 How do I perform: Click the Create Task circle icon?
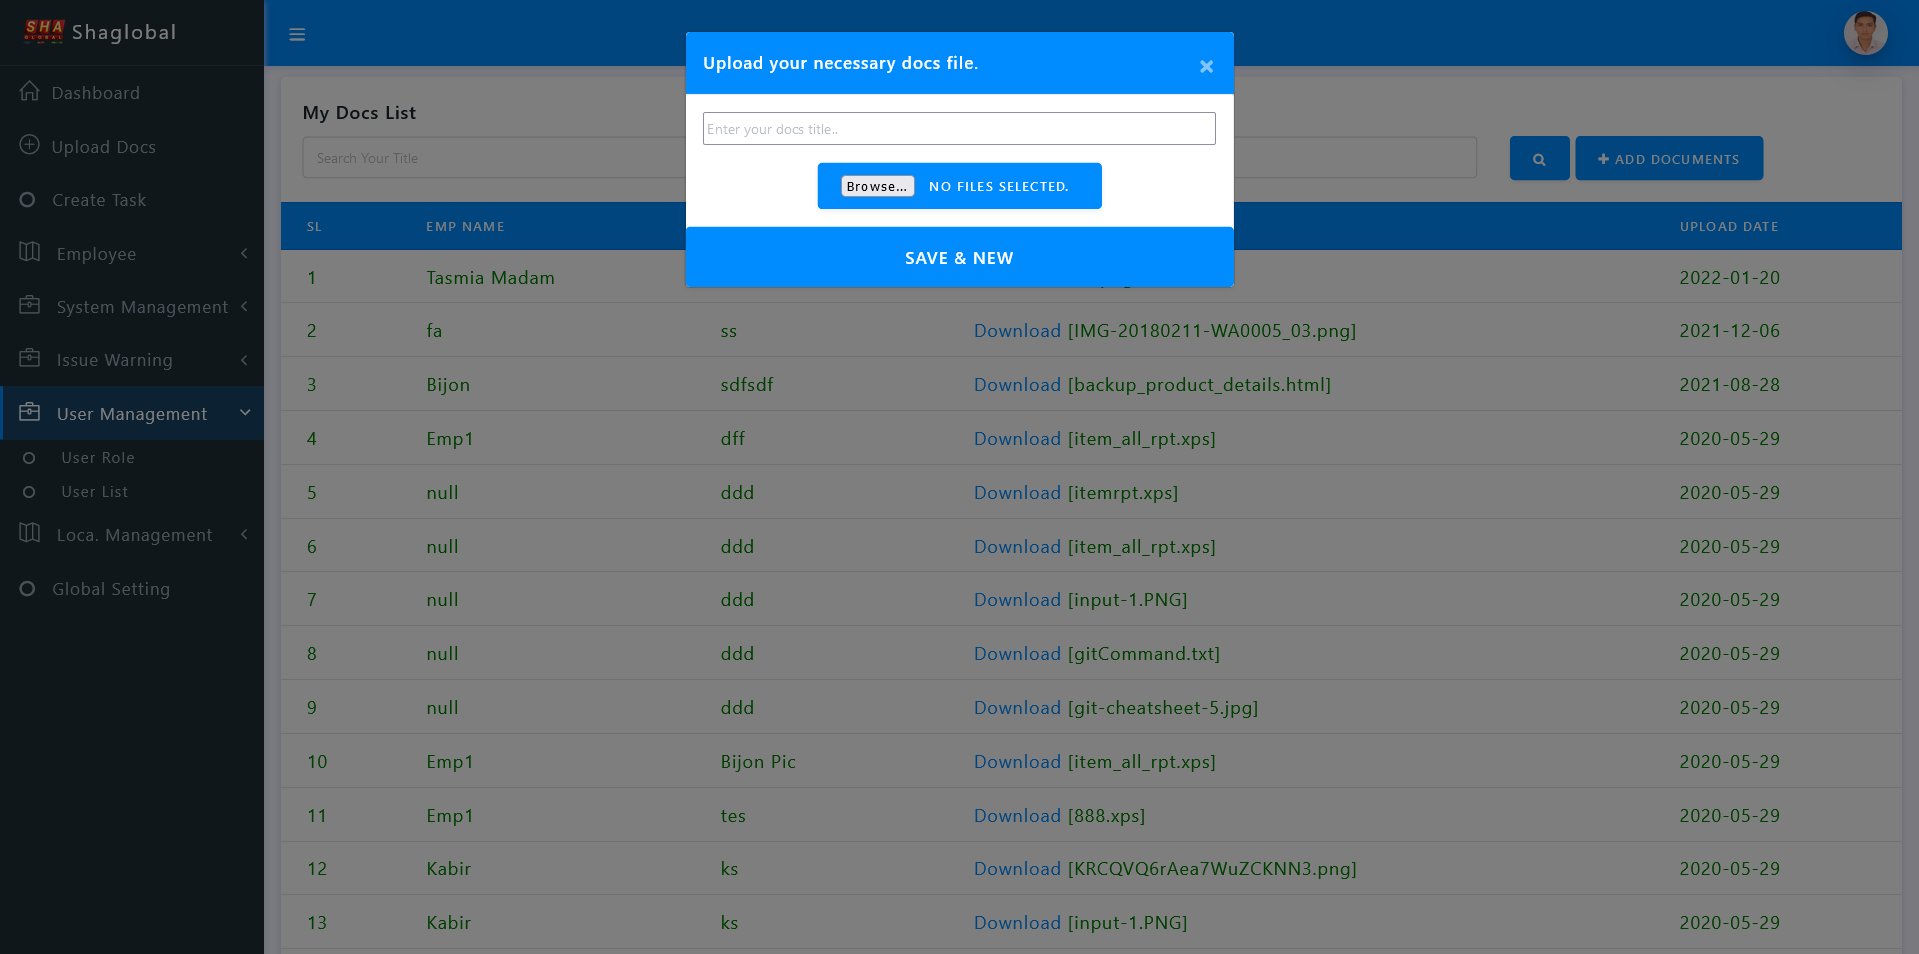(x=28, y=200)
